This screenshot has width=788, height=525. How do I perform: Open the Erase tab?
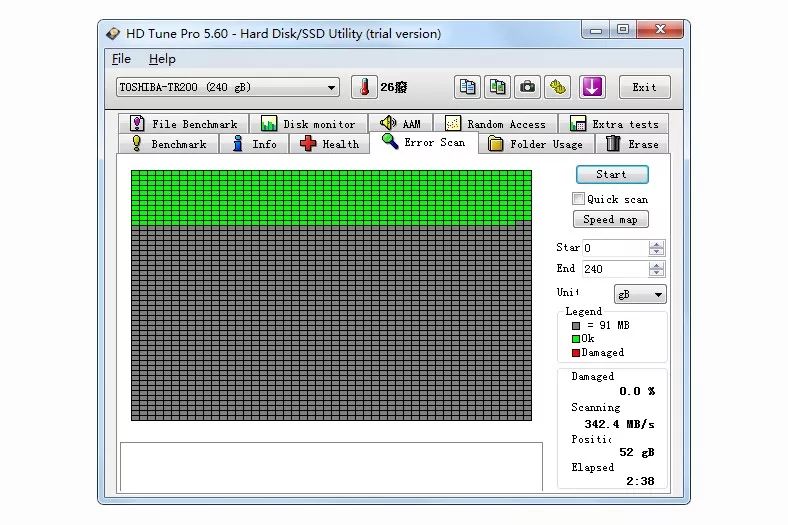click(x=632, y=144)
